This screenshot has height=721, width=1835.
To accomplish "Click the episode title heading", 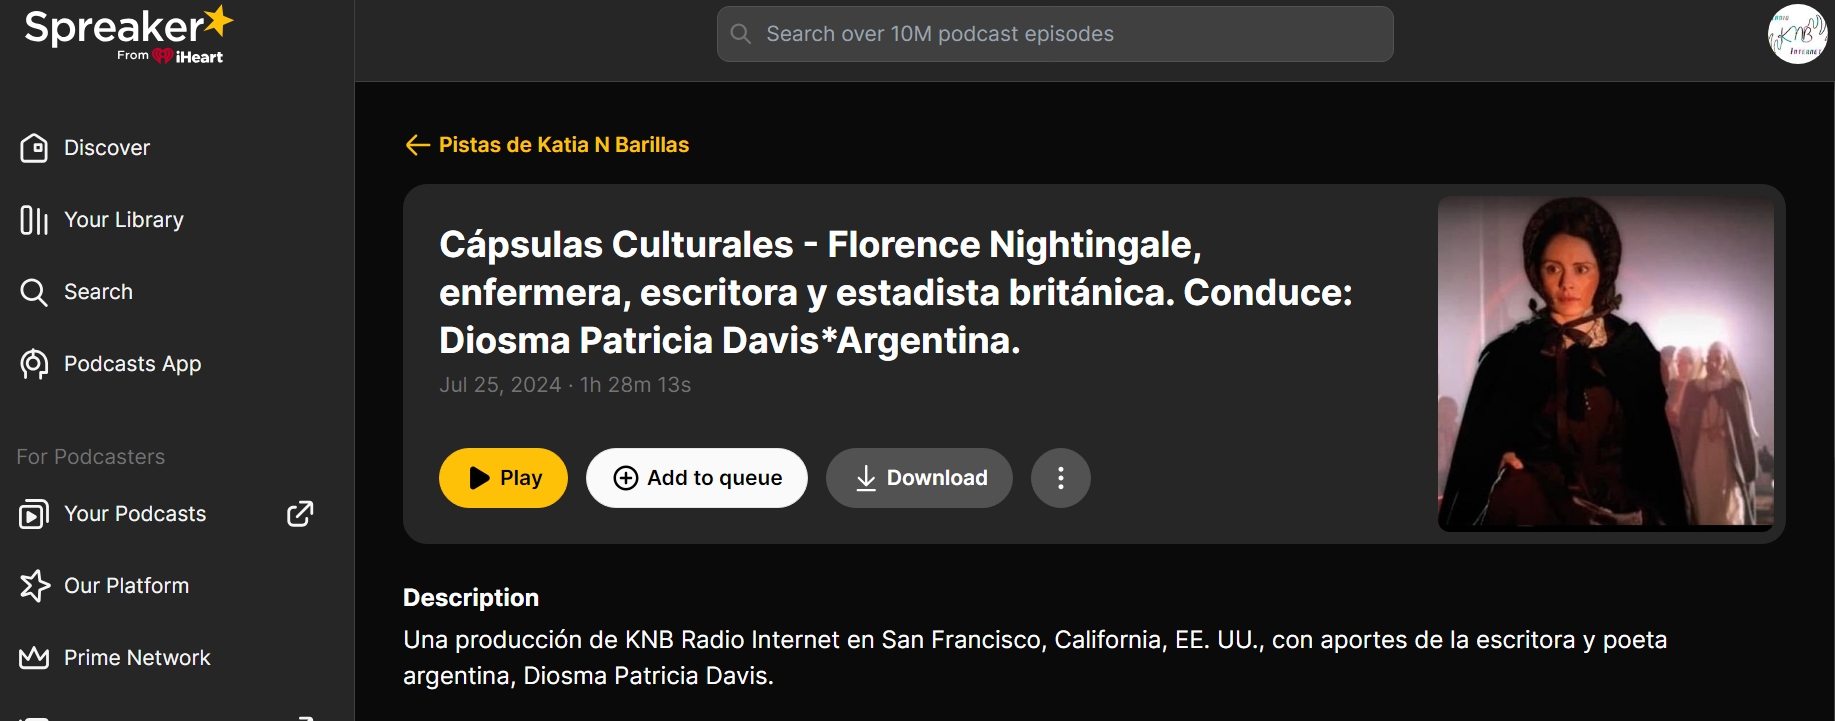I will tap(896, 292).
